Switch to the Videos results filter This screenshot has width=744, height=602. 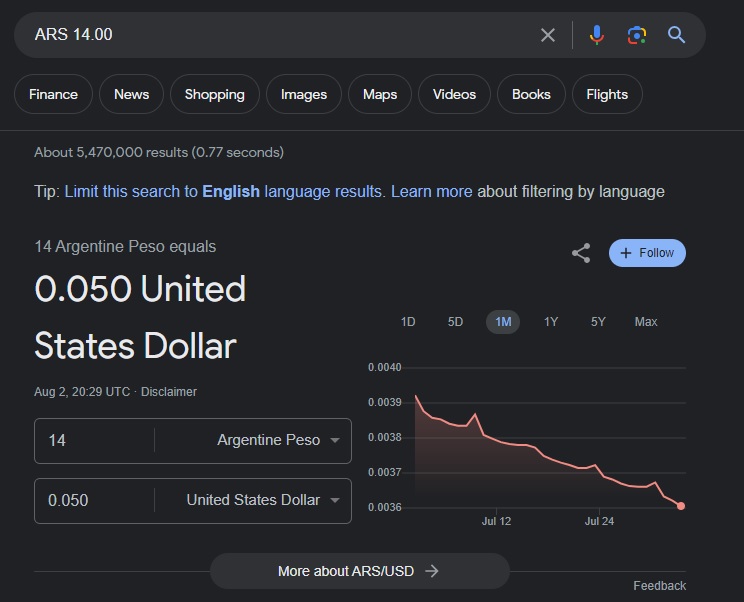coord(454,94)
